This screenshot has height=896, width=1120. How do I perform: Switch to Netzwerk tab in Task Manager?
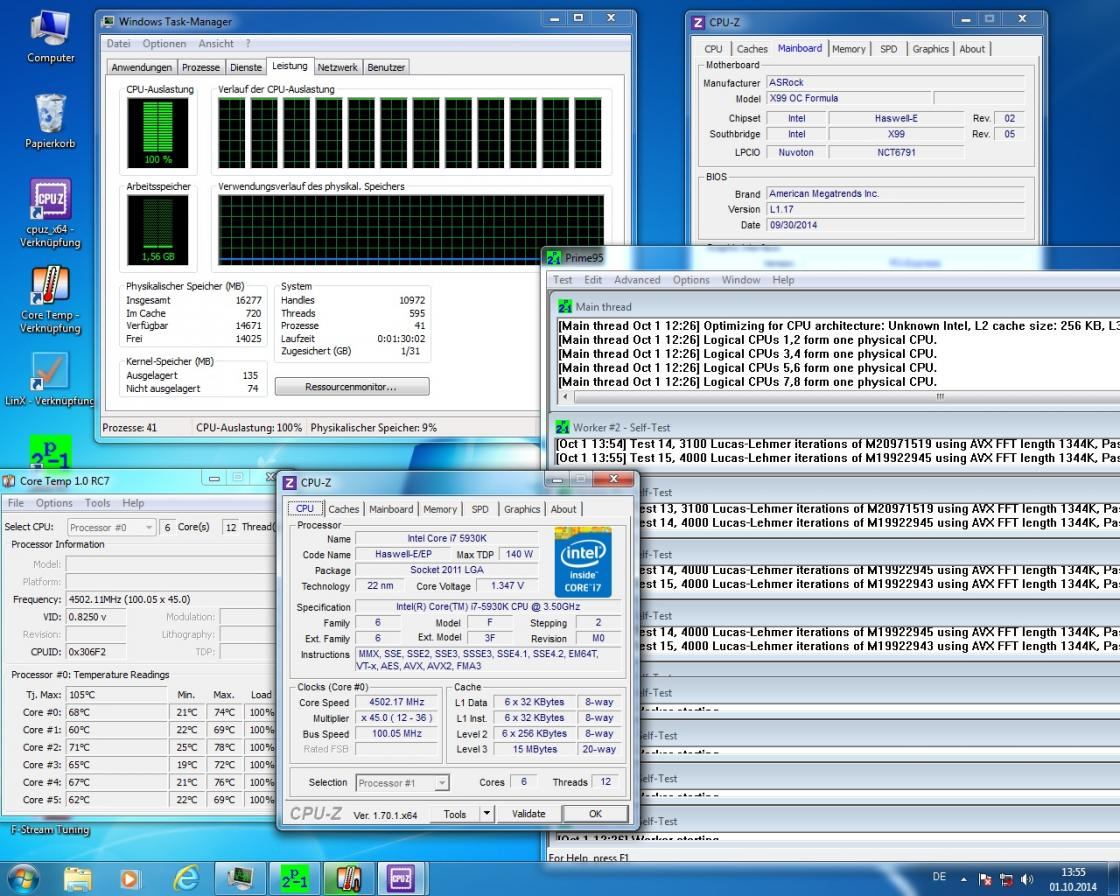[x=337, y=67]
